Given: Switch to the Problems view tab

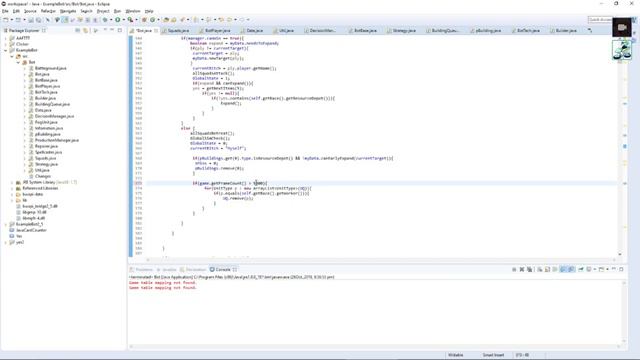Looking at the screenshot, I should coord(141,270).
